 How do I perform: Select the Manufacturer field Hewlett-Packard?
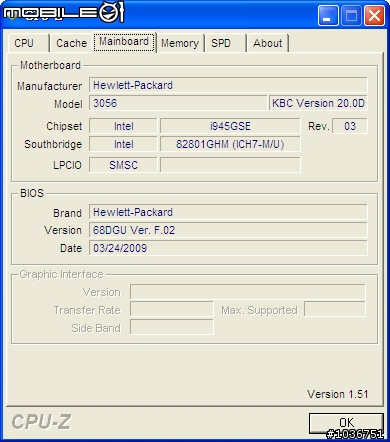pos(228,85)
